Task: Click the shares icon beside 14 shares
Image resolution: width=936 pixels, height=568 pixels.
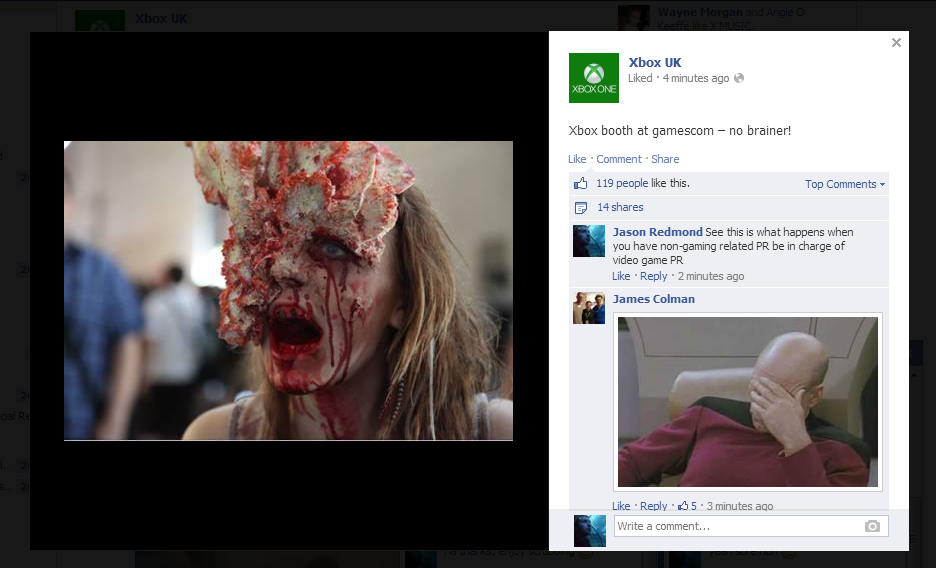Action: (x=580, y=208)
